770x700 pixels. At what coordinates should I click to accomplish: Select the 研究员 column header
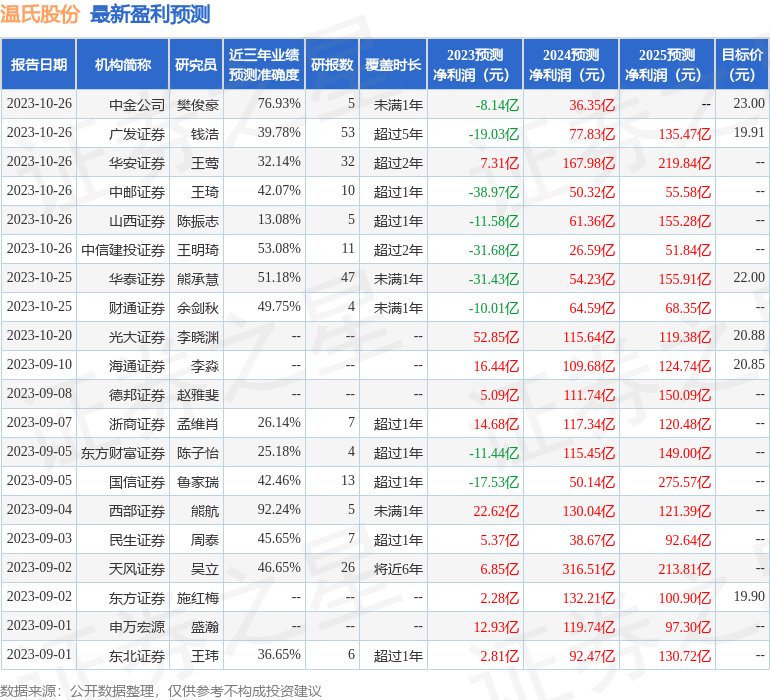pos(196,64)
